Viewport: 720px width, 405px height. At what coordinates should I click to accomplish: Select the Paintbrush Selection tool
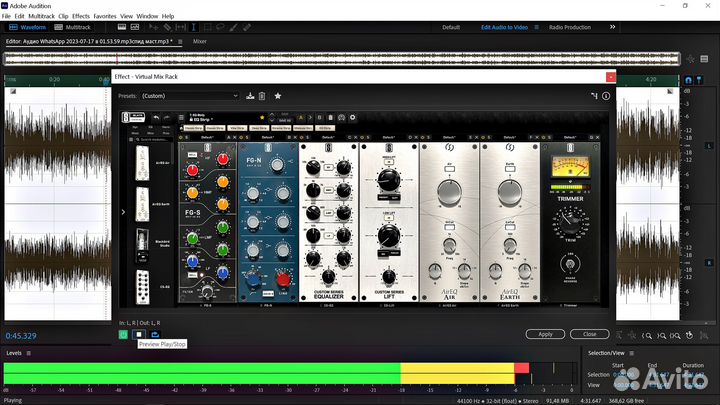pos(233,28)
